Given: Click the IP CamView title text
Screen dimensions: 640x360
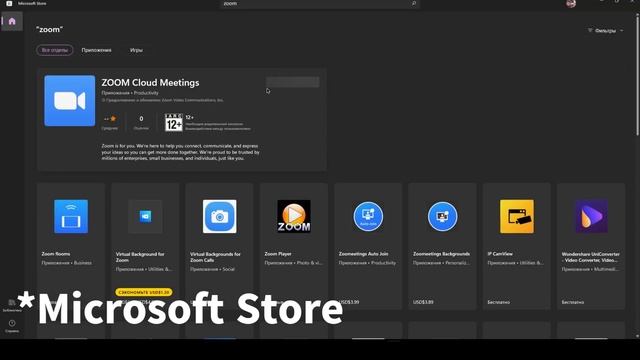Looking at the screenshot, I should (500, 254).
